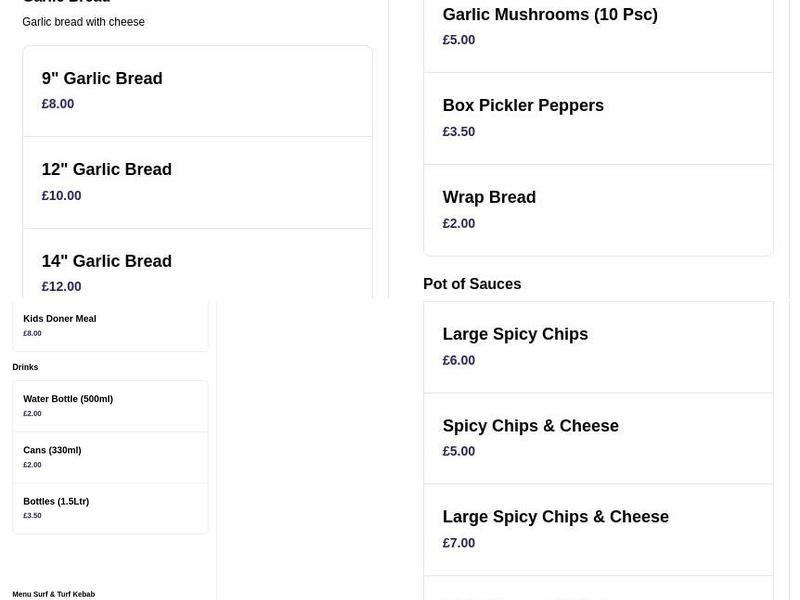
Task: Select Spicy Chips & Cheese
Action: click(x=598, y=437)
